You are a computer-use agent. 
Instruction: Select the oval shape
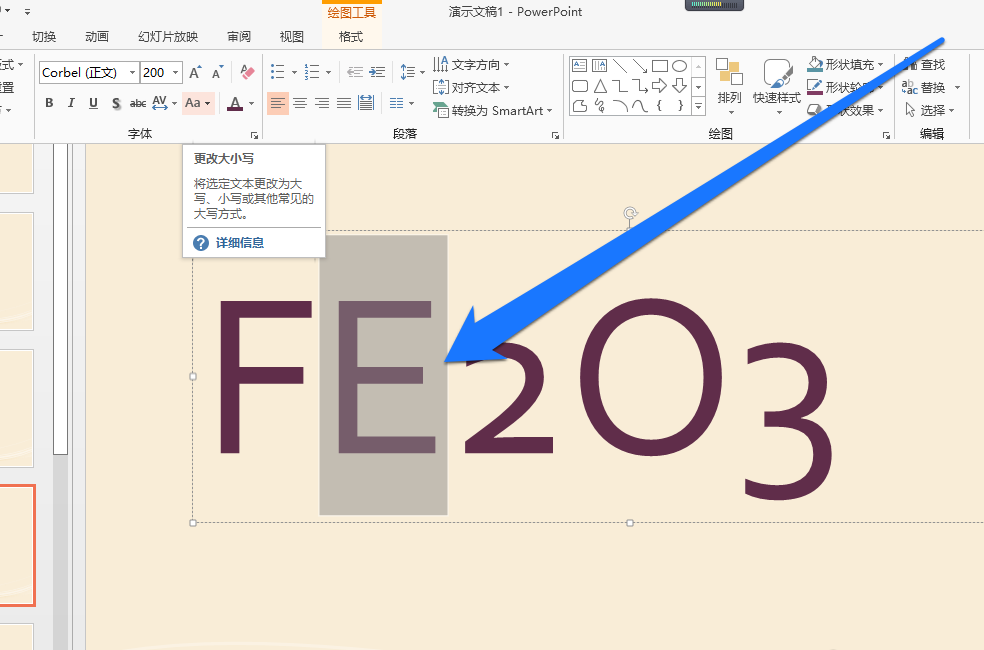tap(680, 66)
